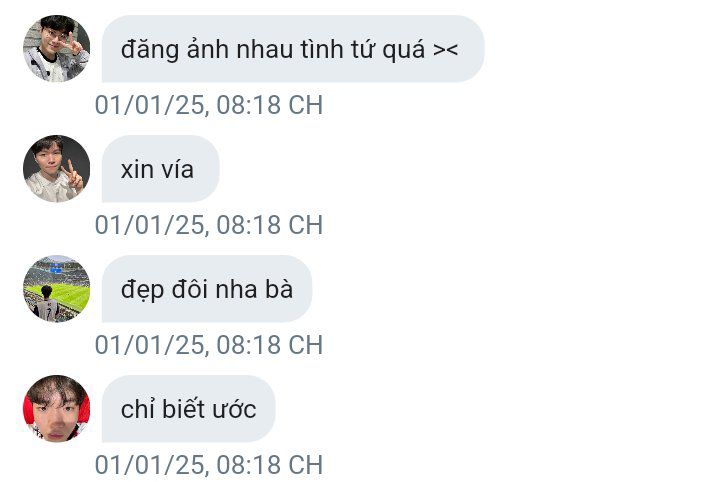
Task: Select the 'đăng ảnh nhau tình tứ quá' message bubble
Action: click(293, 49)
